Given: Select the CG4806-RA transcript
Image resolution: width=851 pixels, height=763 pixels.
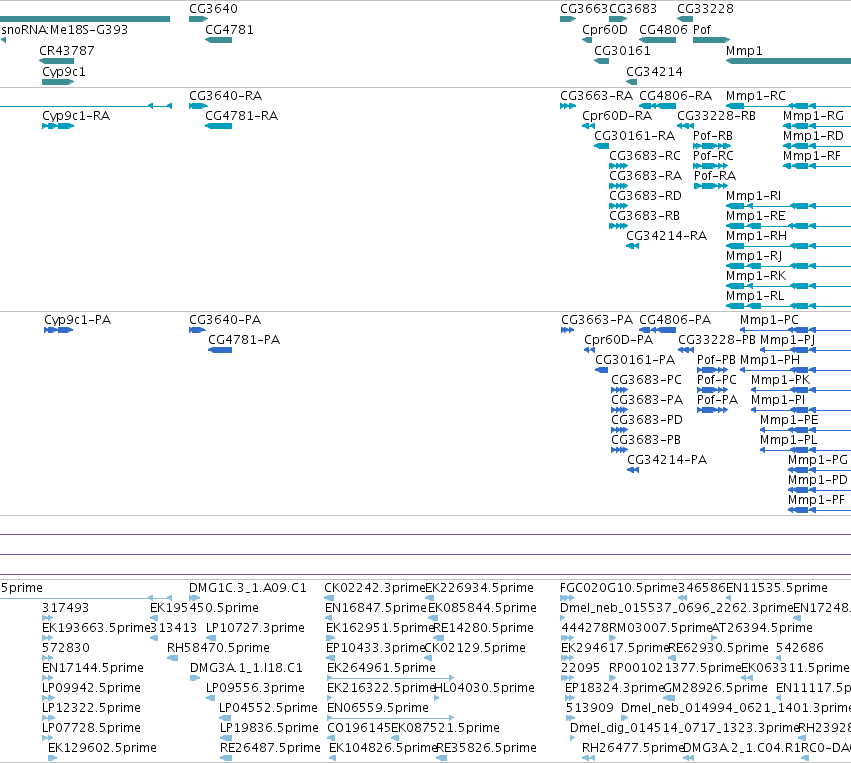Looking at the screenshot, I should pyautogui.click(x=657, y=106).
